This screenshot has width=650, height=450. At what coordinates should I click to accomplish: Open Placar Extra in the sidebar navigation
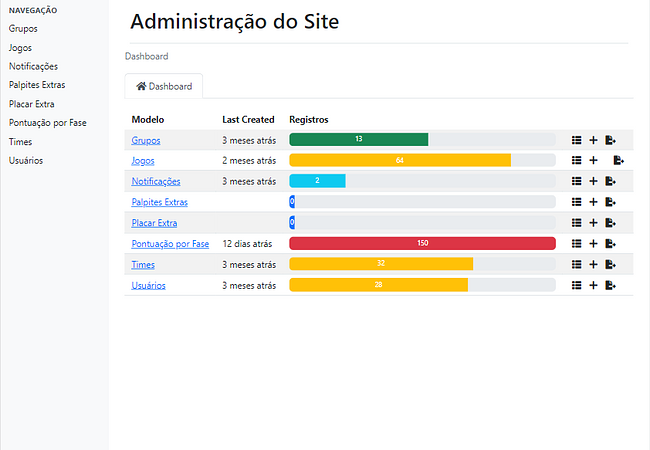[x=32, y=104]
